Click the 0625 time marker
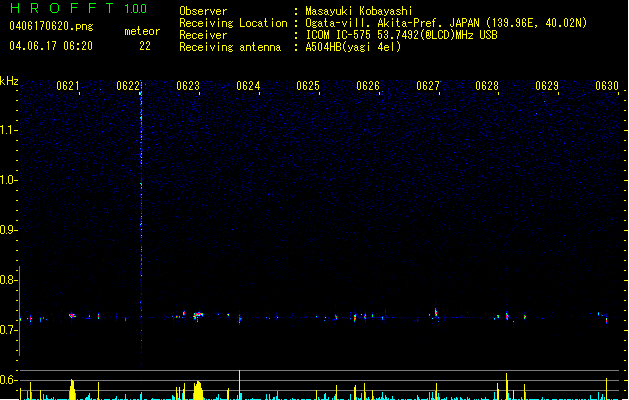 [308, 86]
